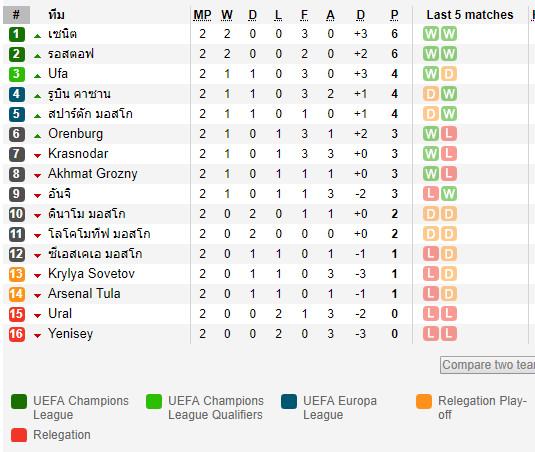The height and width of the screenshot is (452, 535).
Task: Sort table by P points header
Action: pos(394,15)
